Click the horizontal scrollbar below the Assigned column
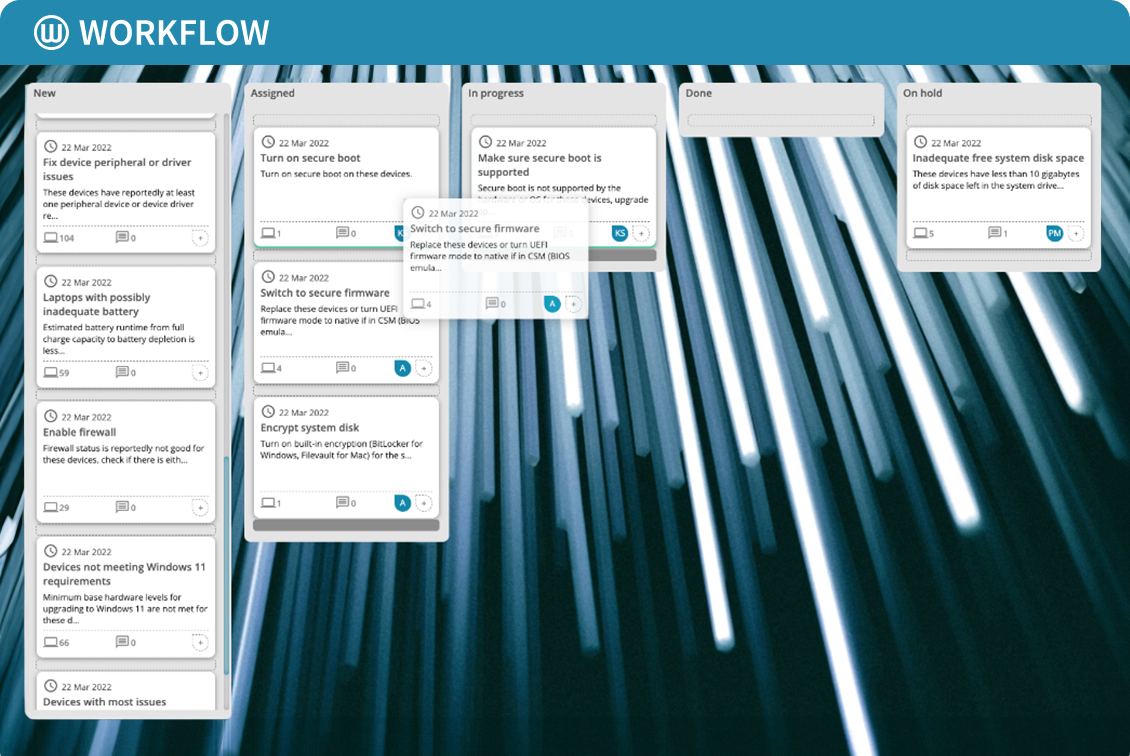 click(x=347, y=524)
